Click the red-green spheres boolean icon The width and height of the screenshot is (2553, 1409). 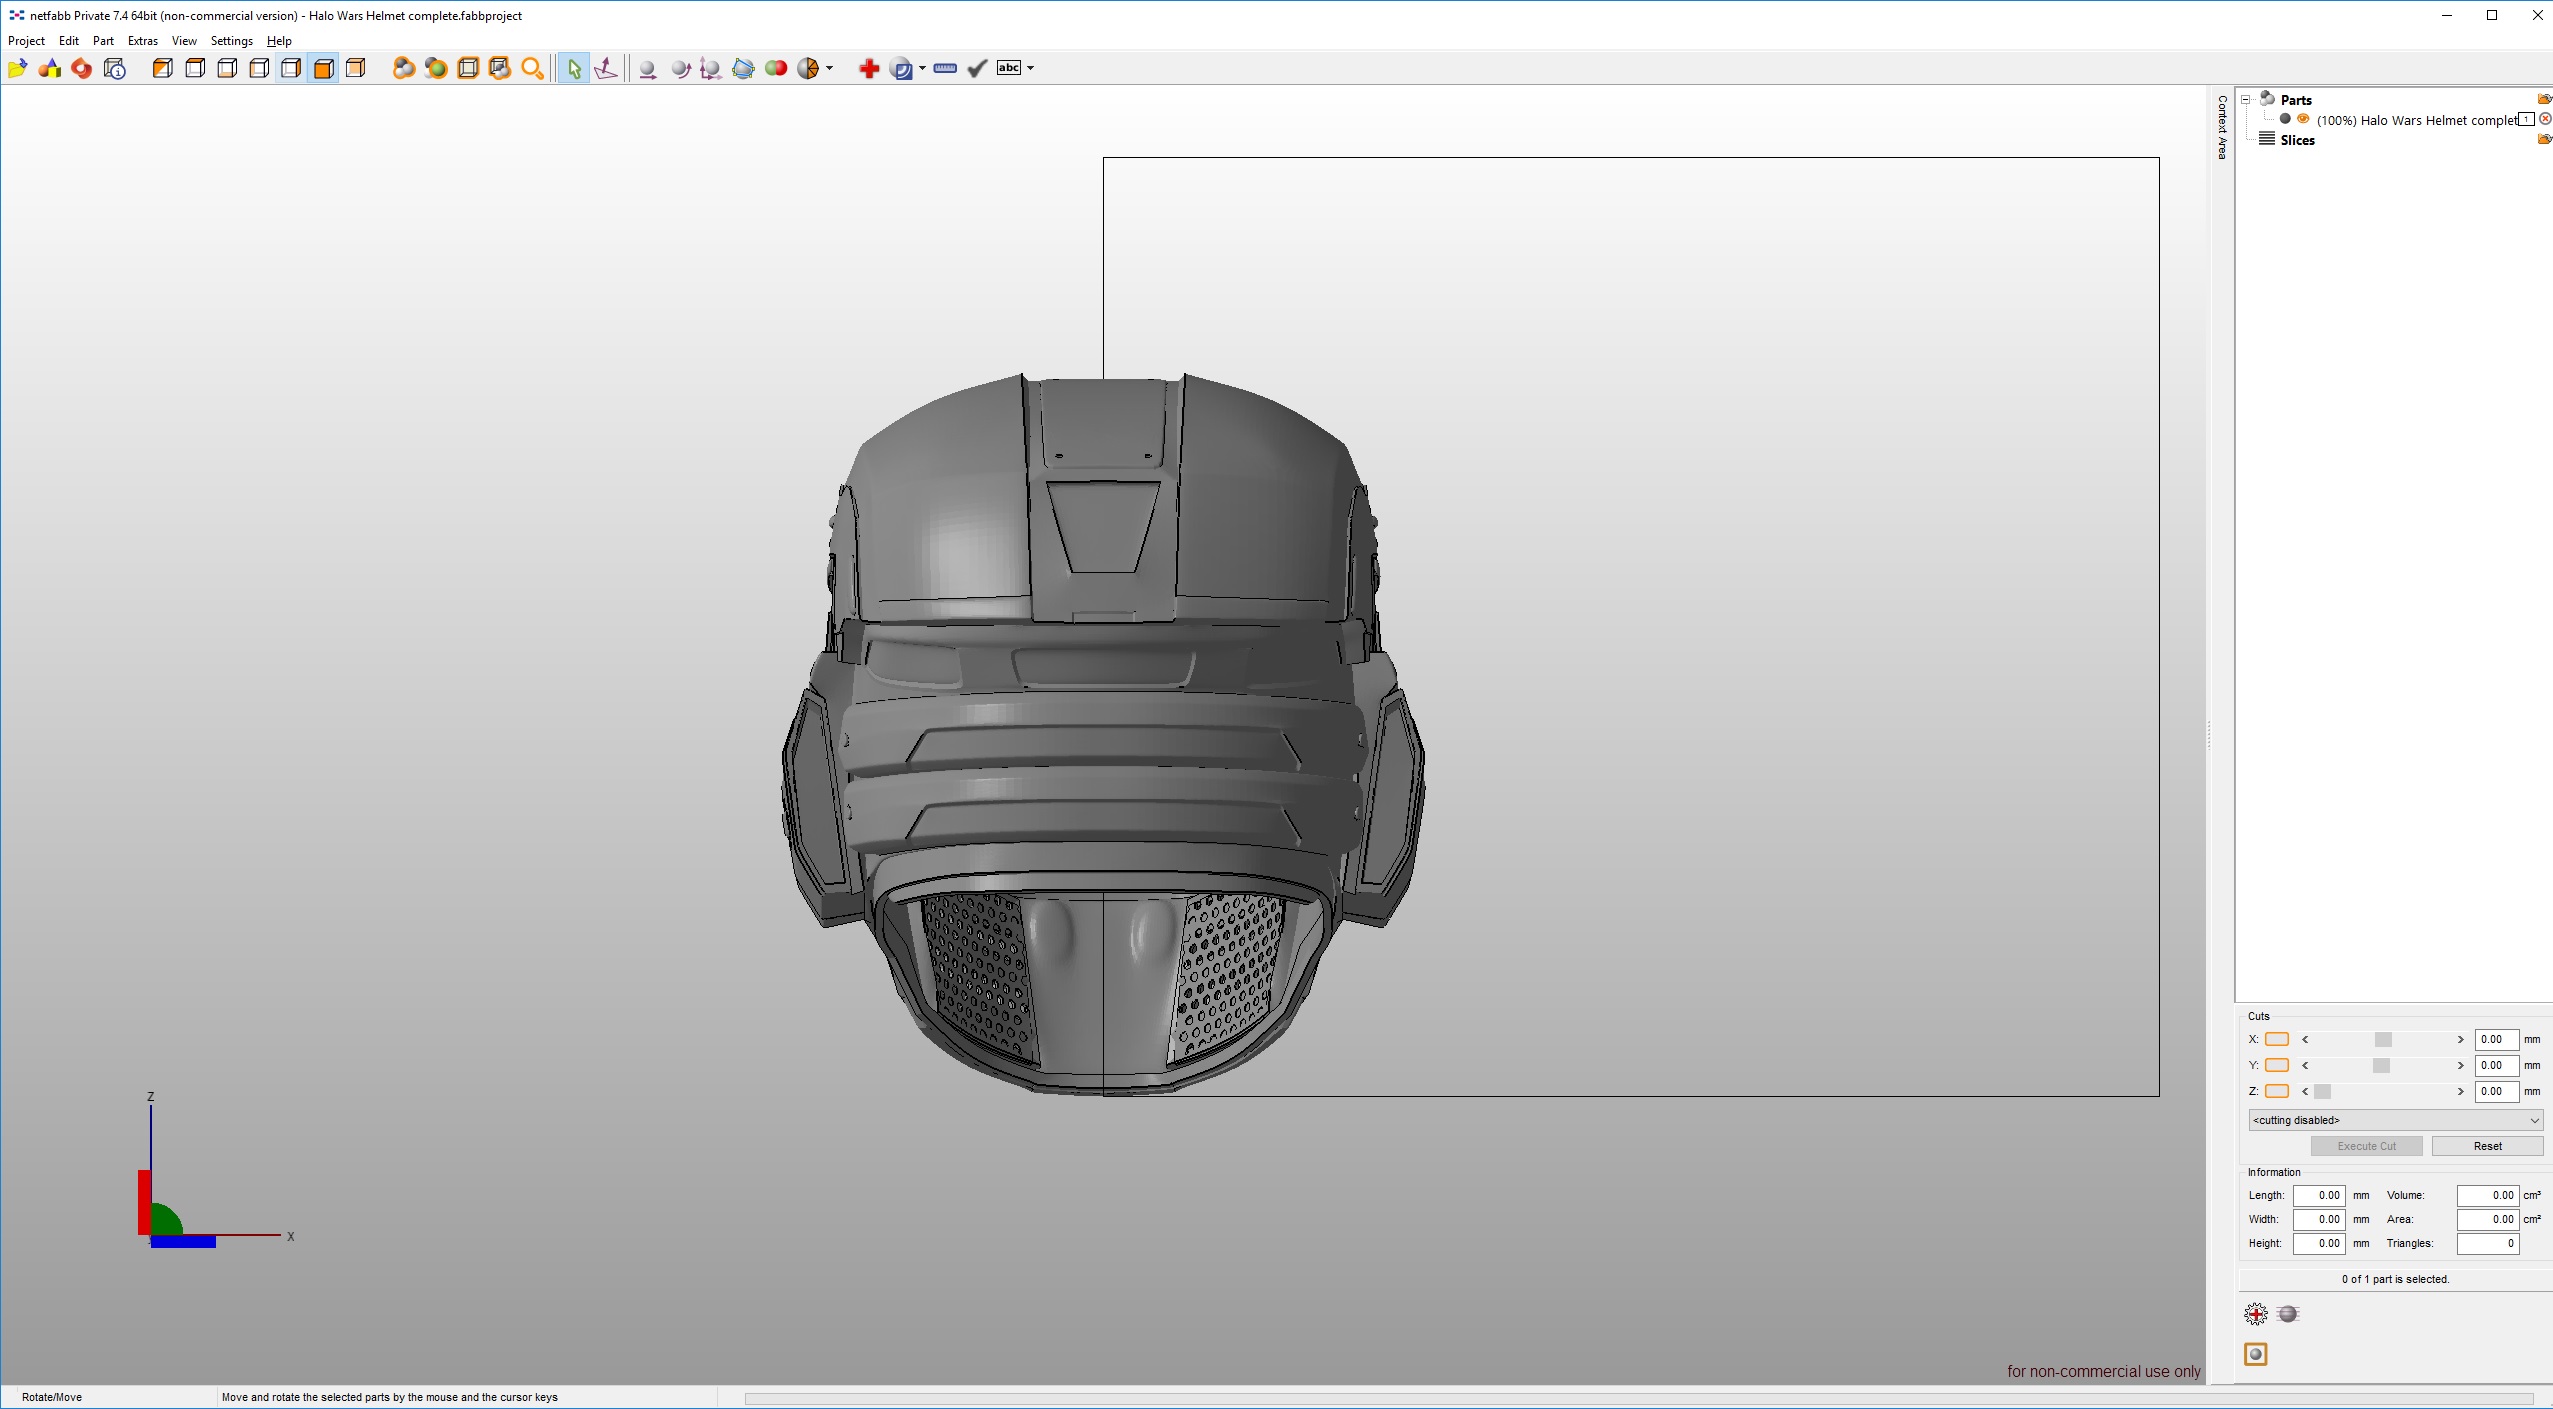[776, 68]
